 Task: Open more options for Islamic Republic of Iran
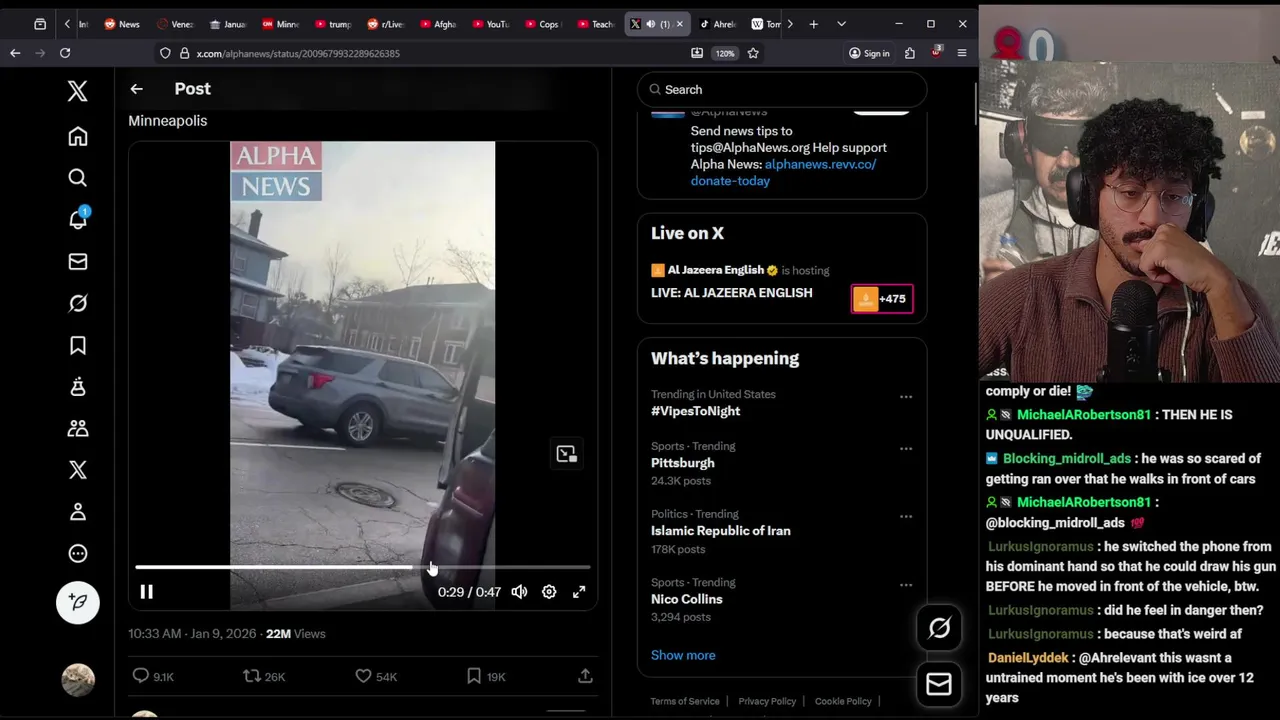[x=906, y=517]
